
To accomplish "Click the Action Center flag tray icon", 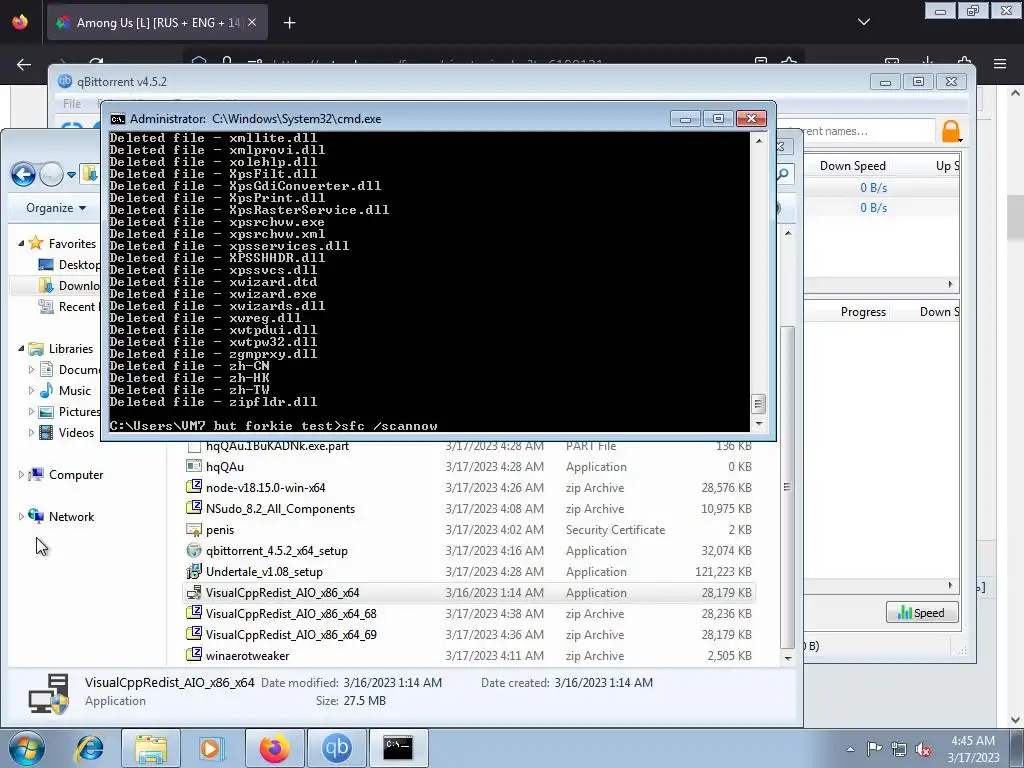I will 874,748.
